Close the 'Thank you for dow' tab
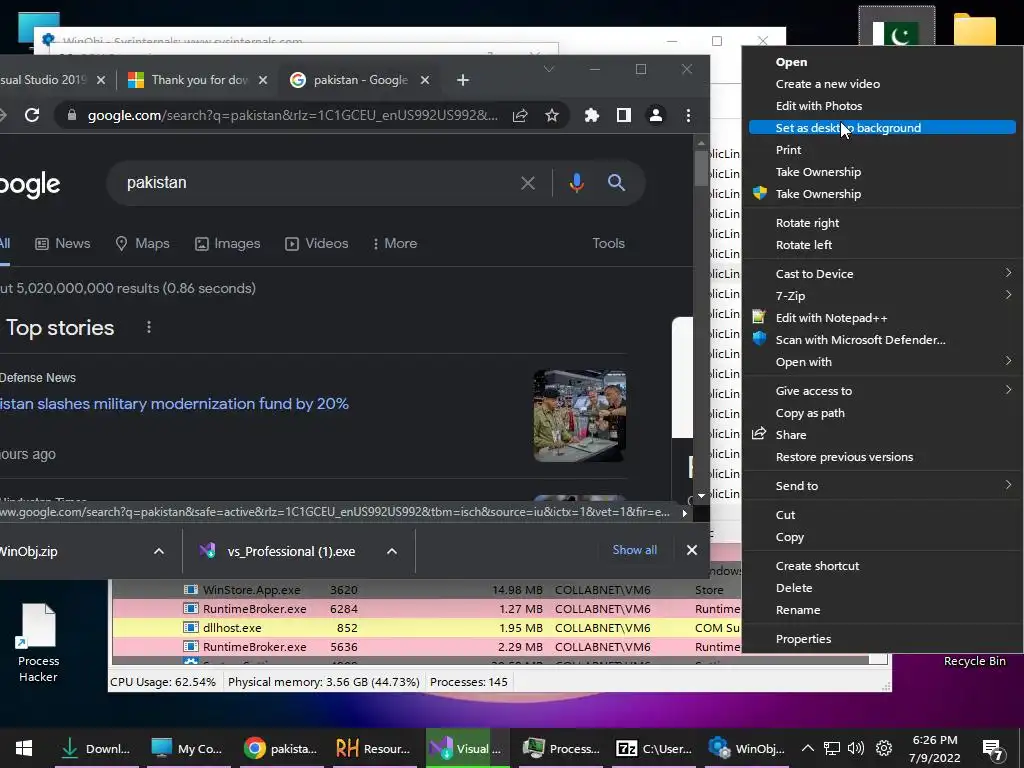The width and height of the screenshot is (1024, 768). point(263,80)
